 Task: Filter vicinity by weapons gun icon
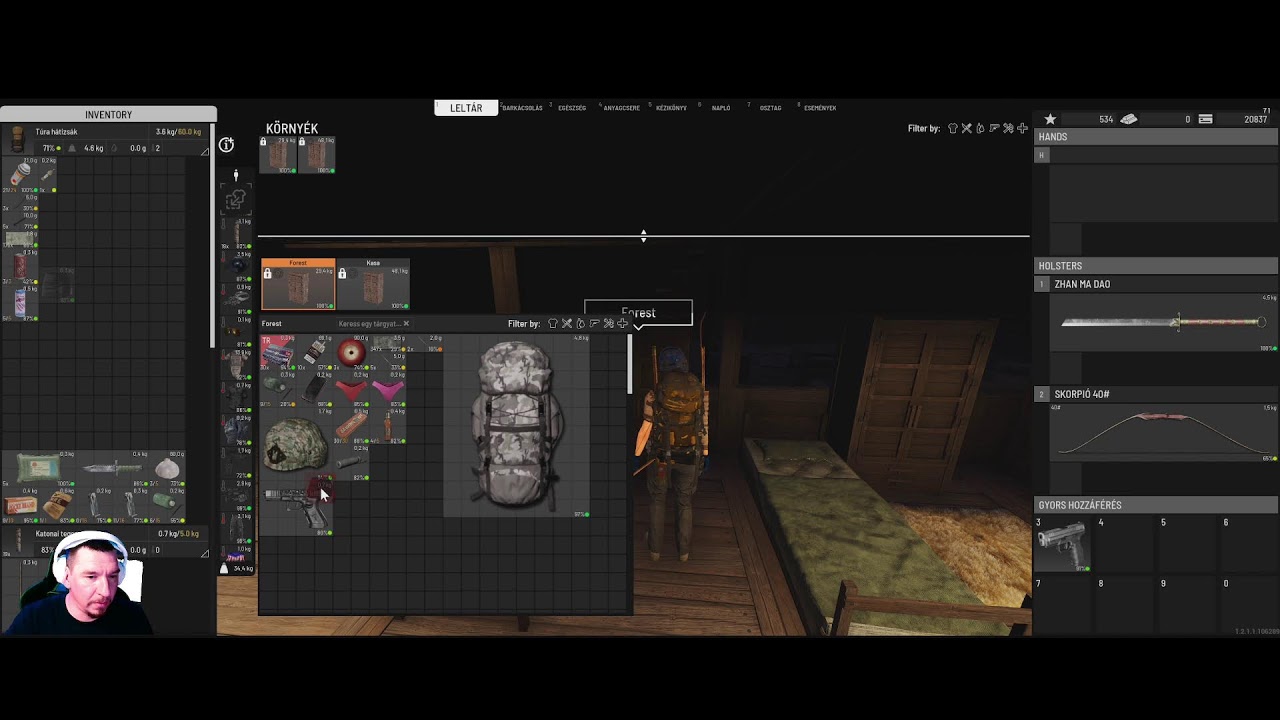click(x=994, y=129)
